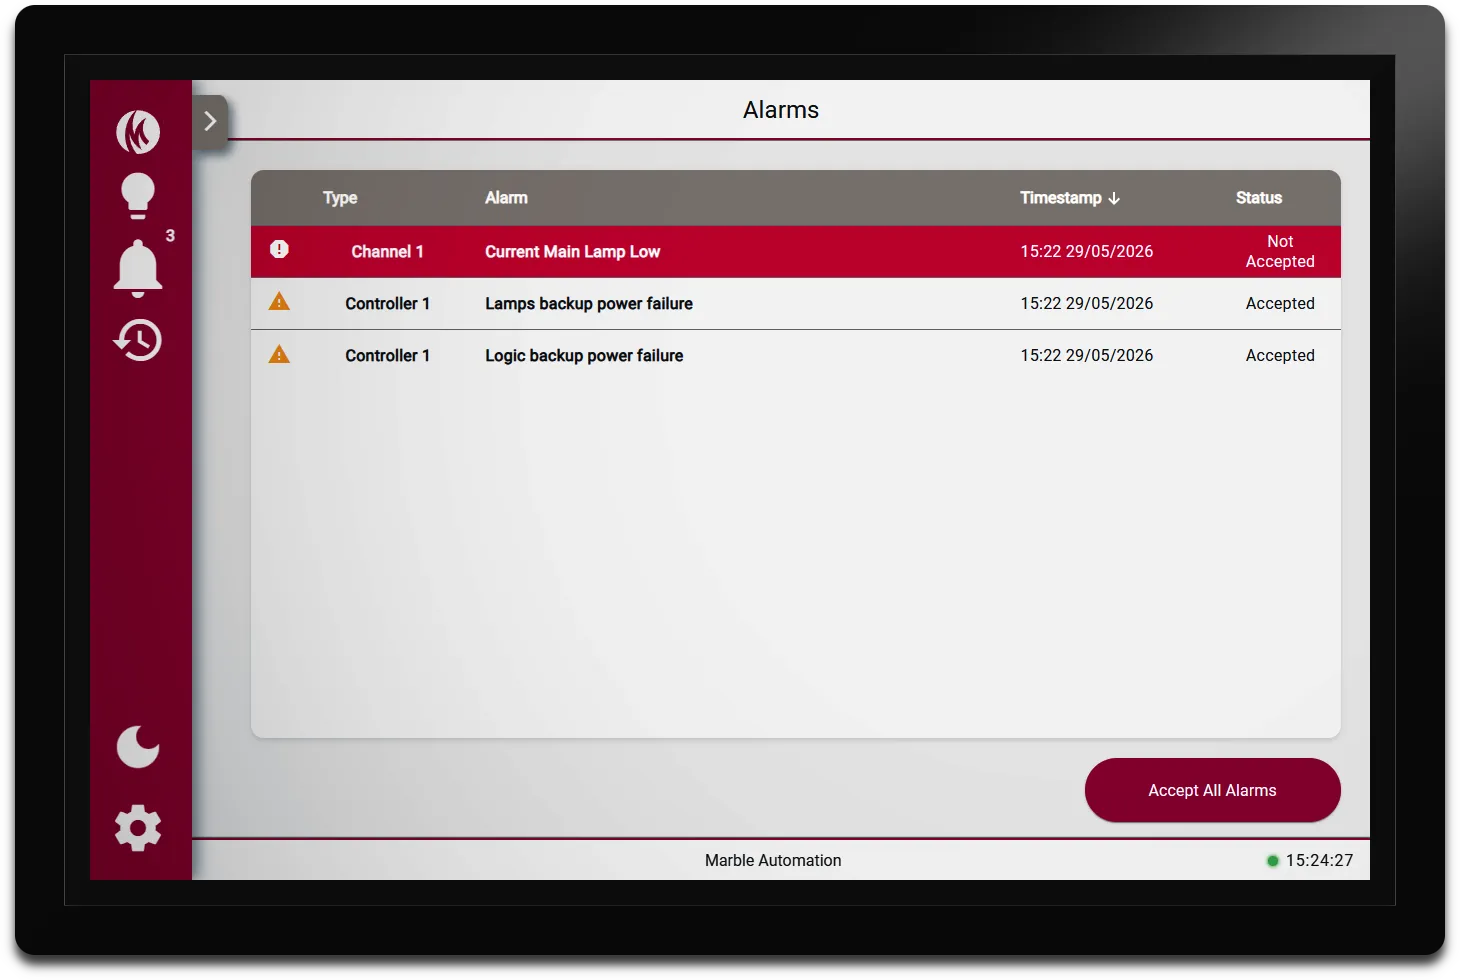
Task: Click the Accept All Alarms button
Action: [x=1212, y=790]
